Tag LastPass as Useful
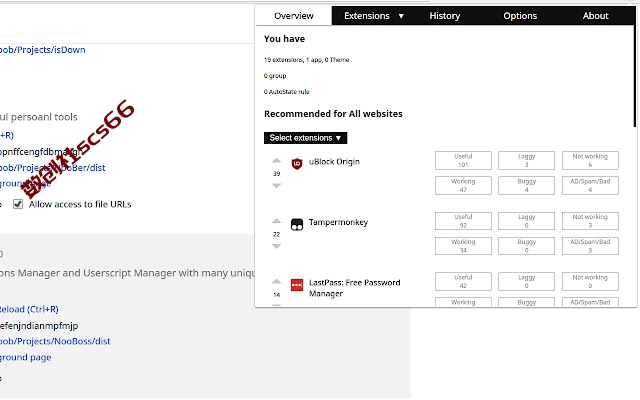 coord(463,281)
